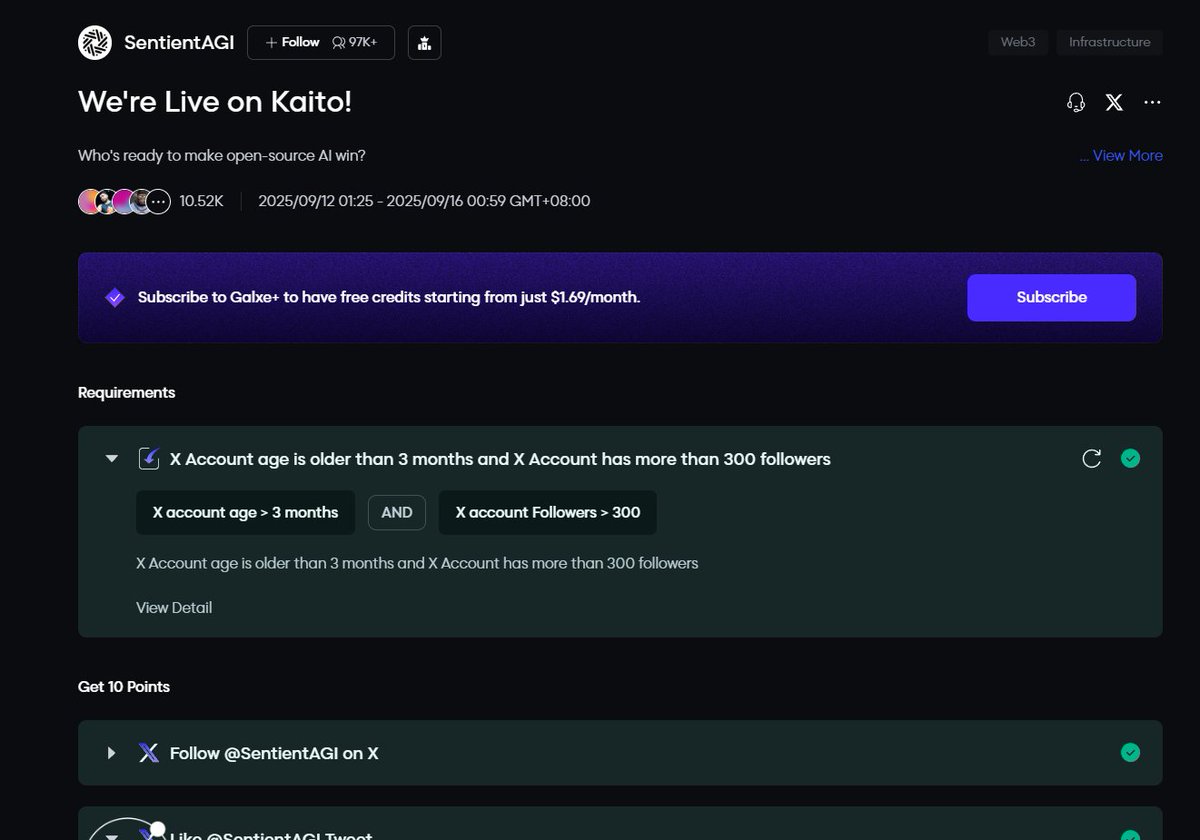Select the Infrastructure tag

tap(1109, 42)
